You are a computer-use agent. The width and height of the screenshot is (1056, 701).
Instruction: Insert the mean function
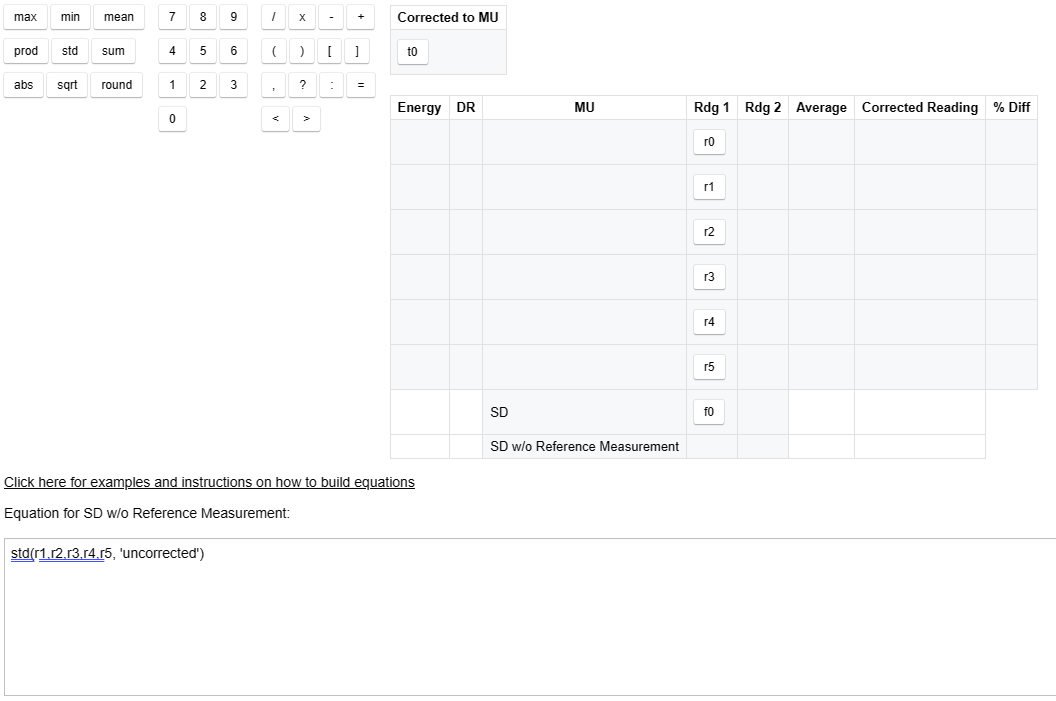pyautogui.click(x=118, y=17)
